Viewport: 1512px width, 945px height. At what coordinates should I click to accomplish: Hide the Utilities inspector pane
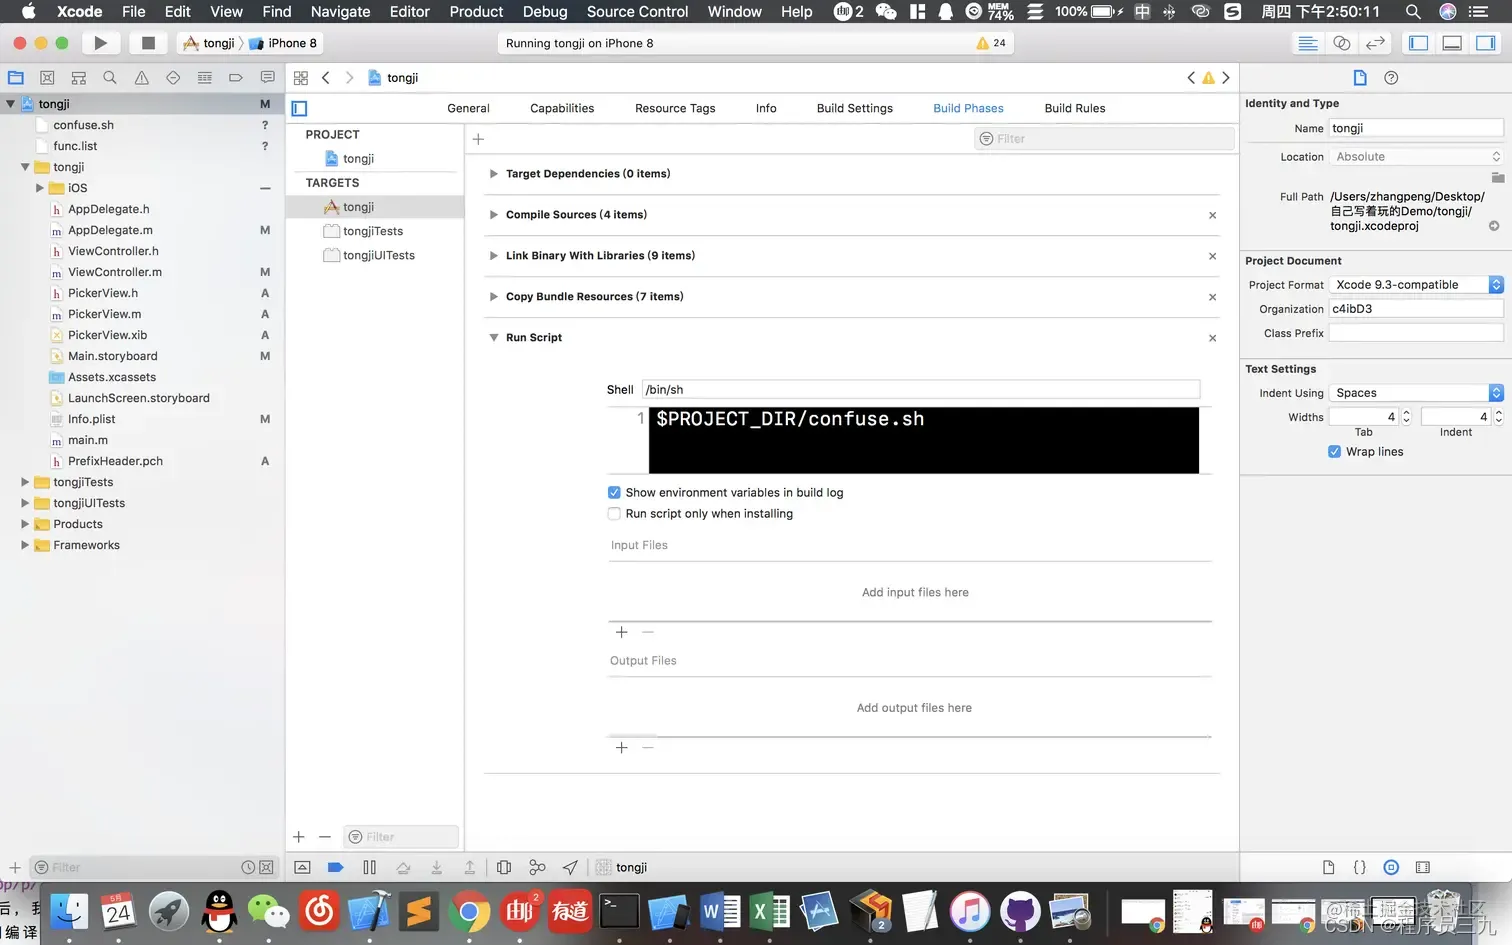[1486, 43]
